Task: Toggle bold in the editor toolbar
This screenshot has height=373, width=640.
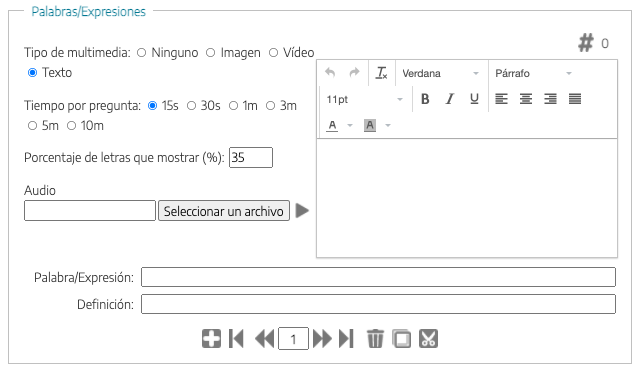Action: click(425, 99)
